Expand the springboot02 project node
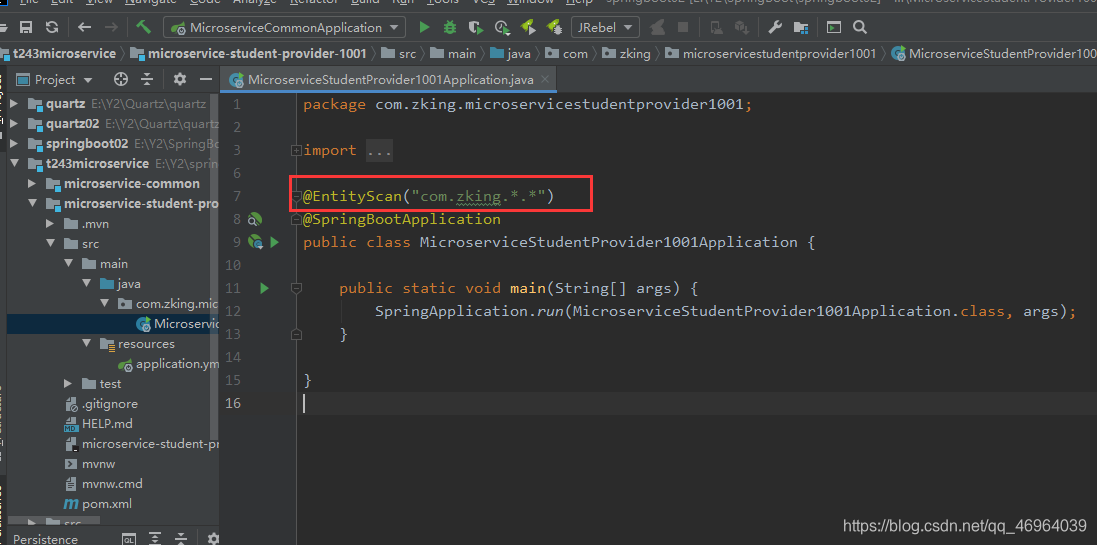The image size is (1097, 545). pos(15,143)
